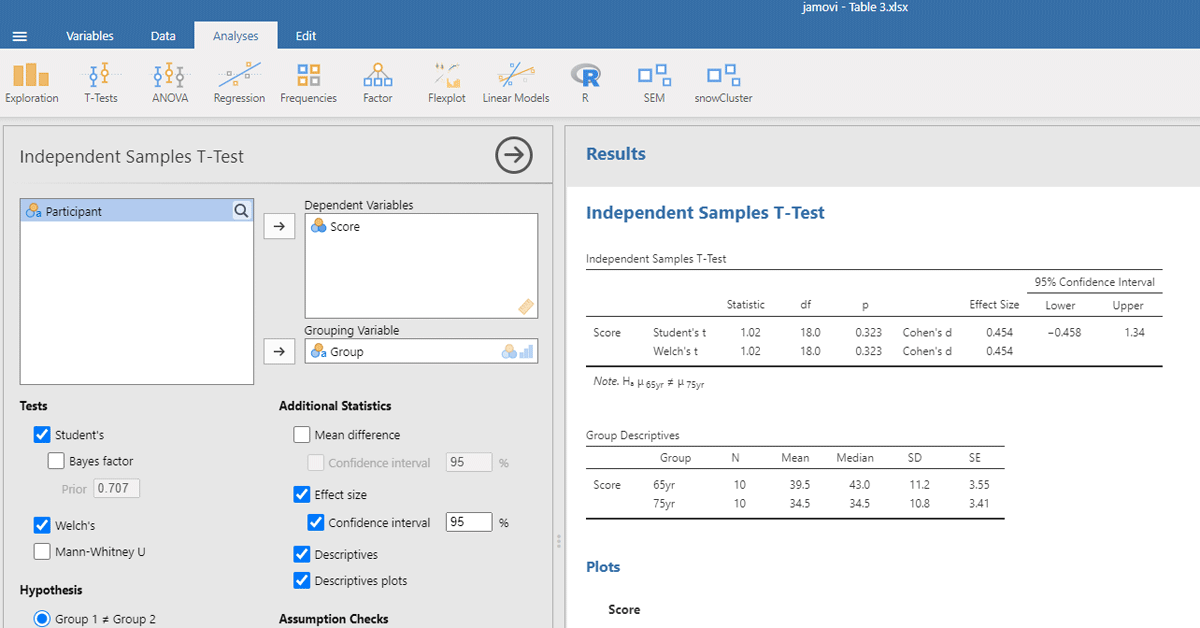
Task: Uncheck the Student's test checkbox
Action: click(42, 435)
